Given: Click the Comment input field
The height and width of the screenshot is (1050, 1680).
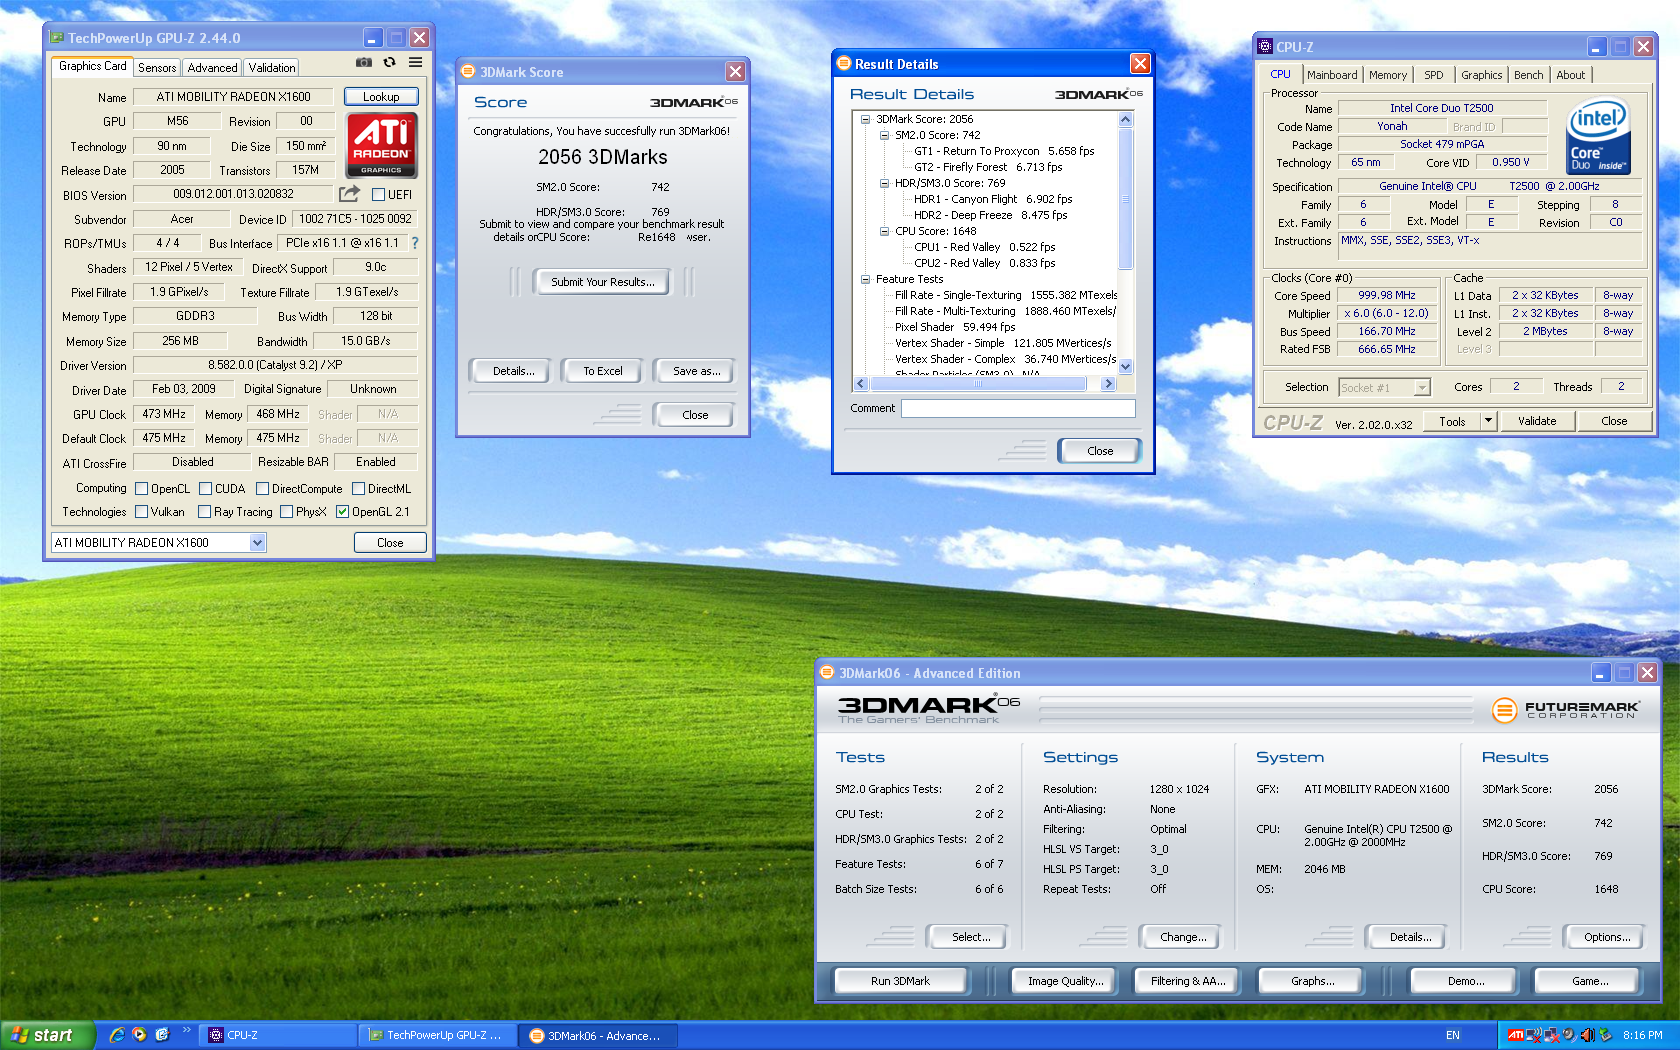Looking at the screenshot, I should pos(1017,408).
